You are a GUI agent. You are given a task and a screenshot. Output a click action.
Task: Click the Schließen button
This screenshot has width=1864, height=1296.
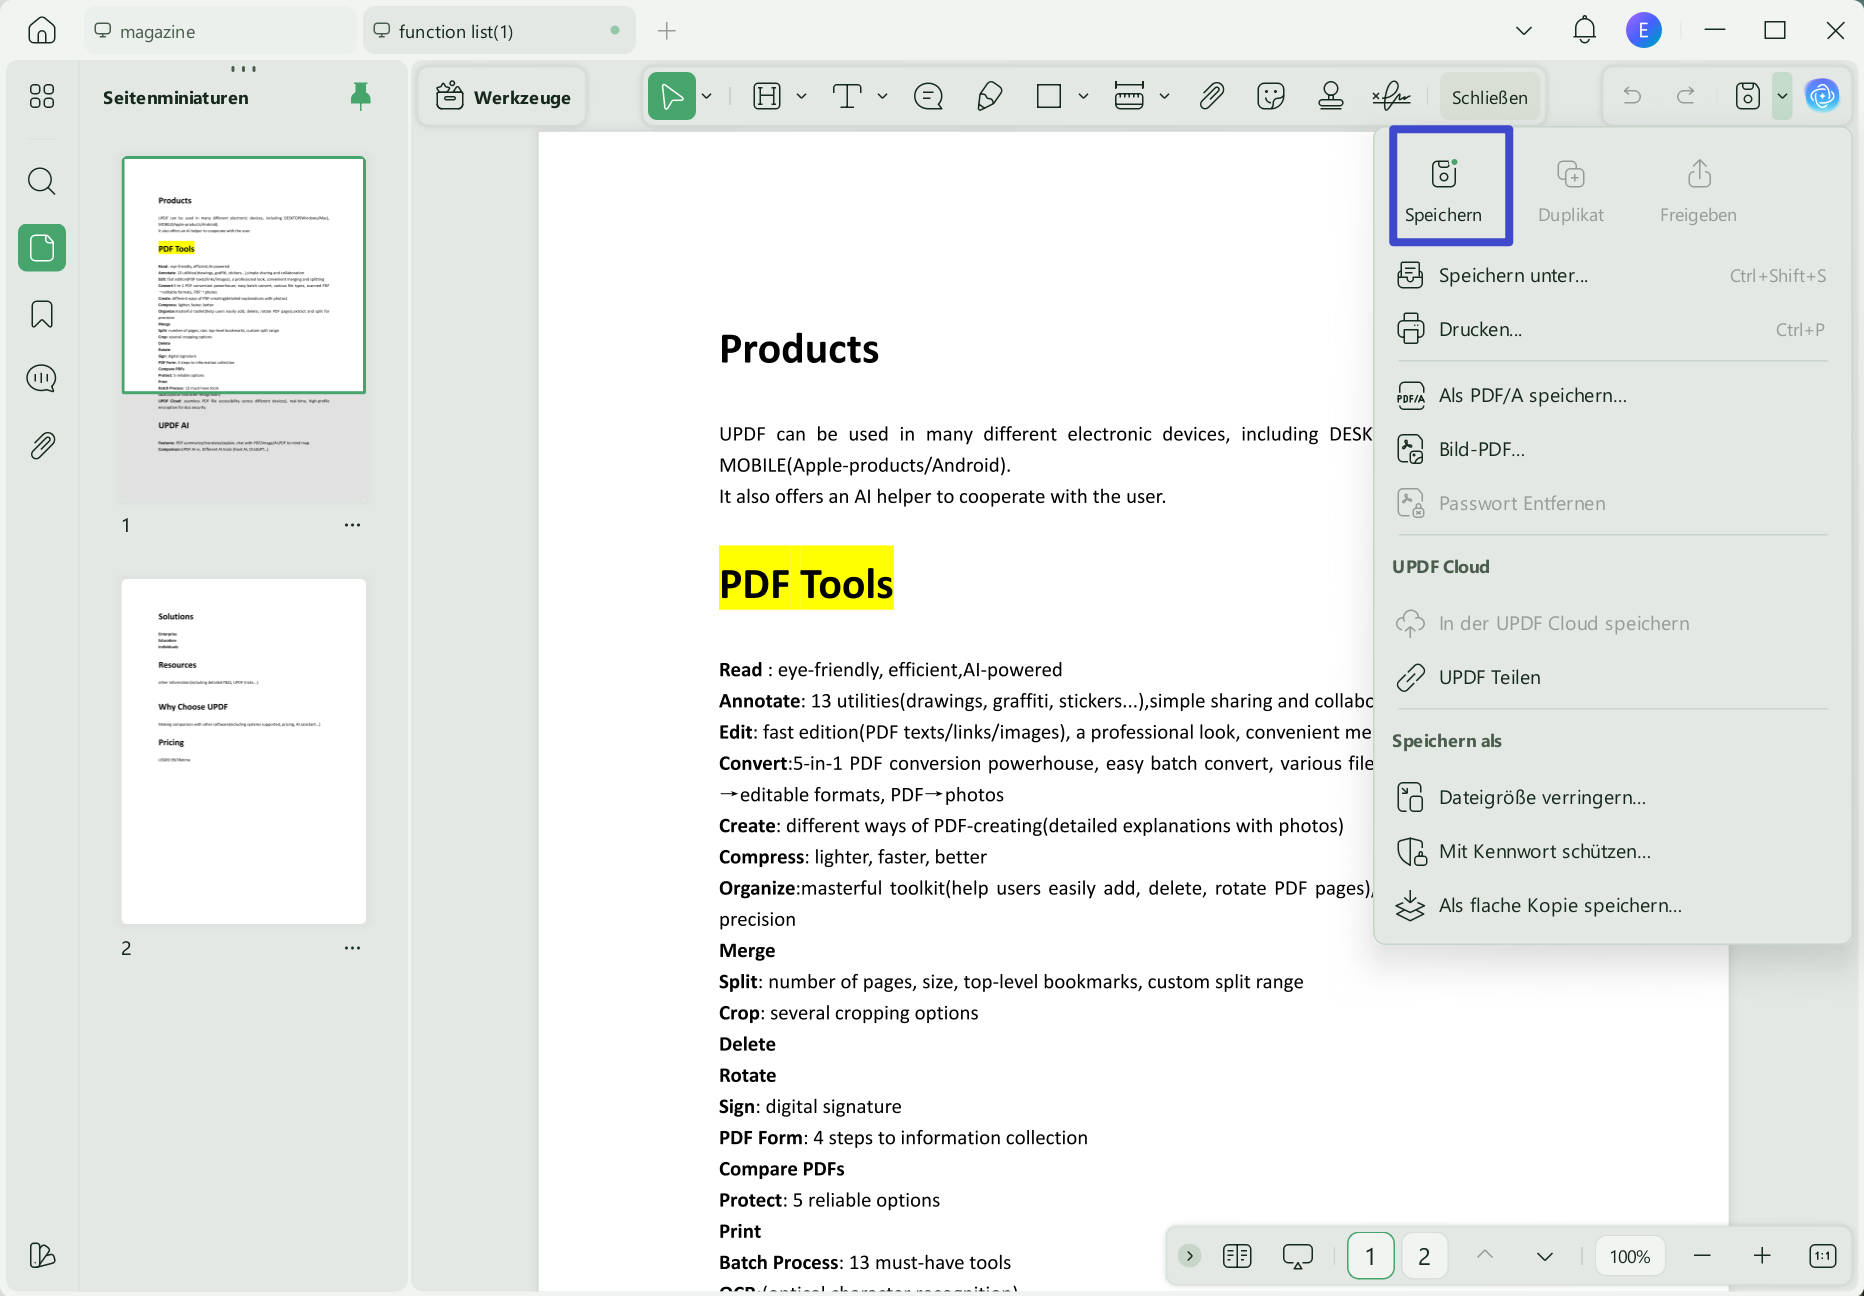pos(1489,97)
